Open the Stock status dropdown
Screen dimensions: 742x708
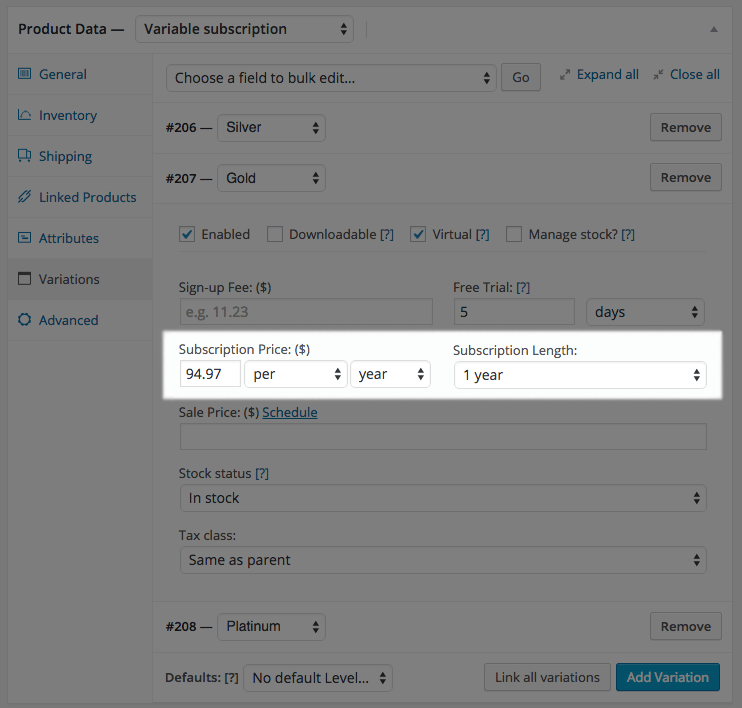[443, 498]
